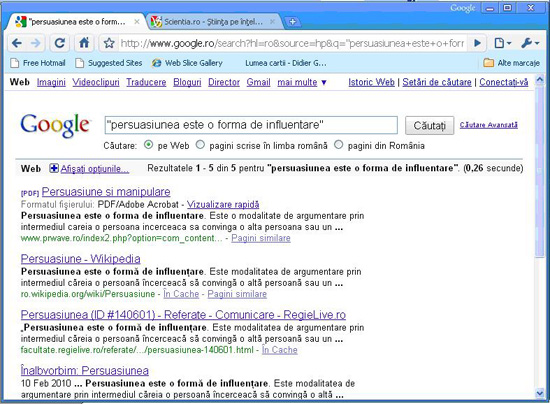The width and height of the screenshot is (550, 404).
Task: Click scrollbar down arrow
Action: click(x=540, y=393)
